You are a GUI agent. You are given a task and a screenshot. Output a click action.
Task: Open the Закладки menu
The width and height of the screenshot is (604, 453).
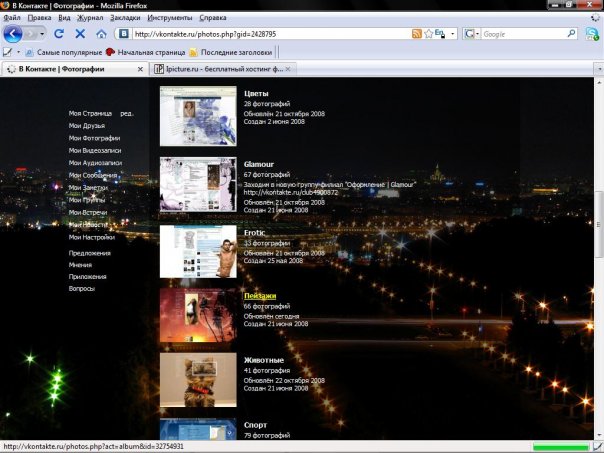(125, 18)
